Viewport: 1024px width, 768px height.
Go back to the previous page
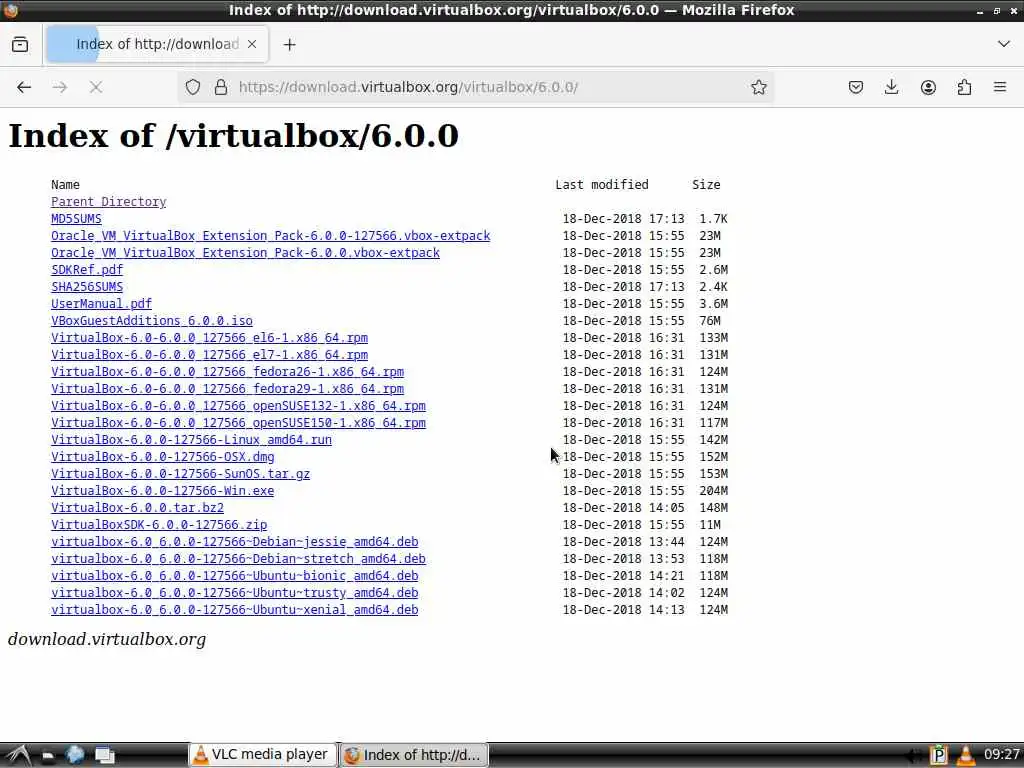[x=24, y=87]
